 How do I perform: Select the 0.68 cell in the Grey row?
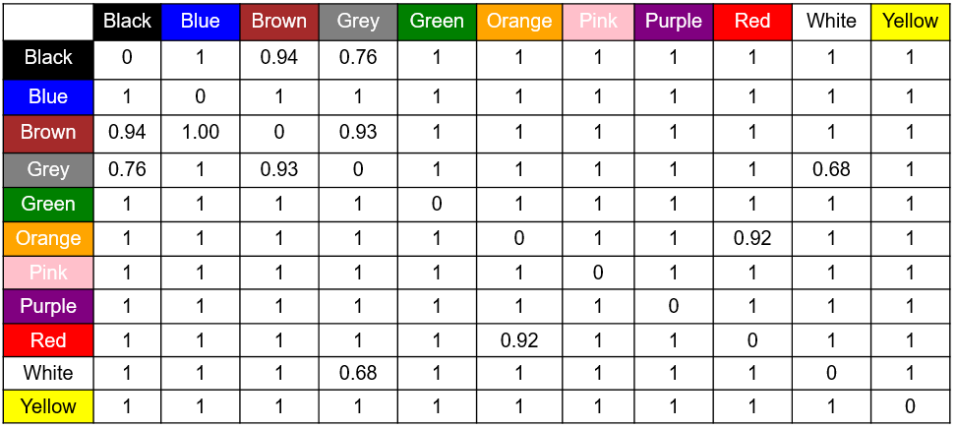point(831,169)
